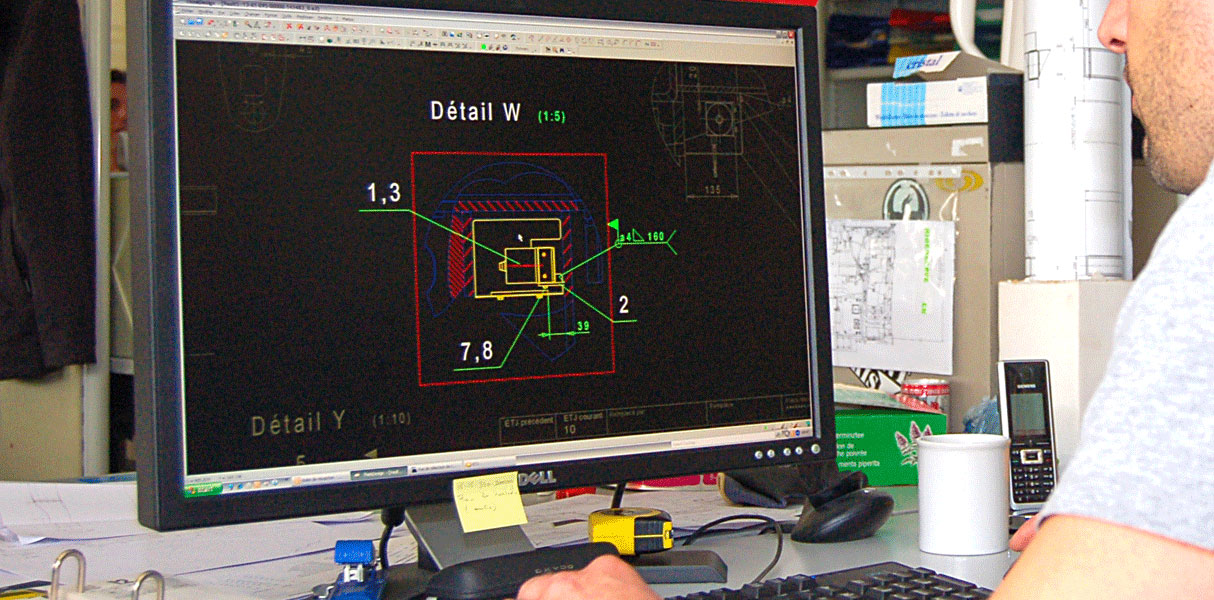The height and width of the screenshot is (600, 1214).
Task: Click the '1,3' item callout label
Action: point(384,193)
